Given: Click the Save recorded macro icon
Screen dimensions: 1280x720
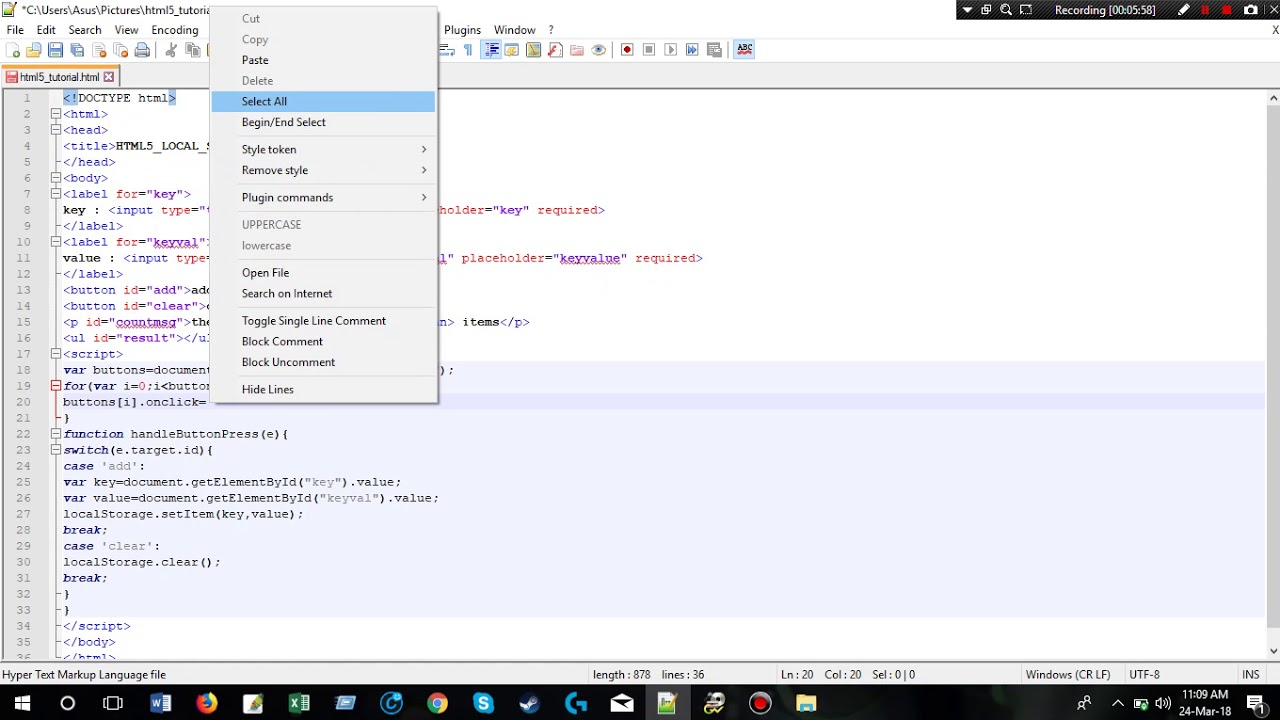Looking at the screenshot, I should 714,50.
